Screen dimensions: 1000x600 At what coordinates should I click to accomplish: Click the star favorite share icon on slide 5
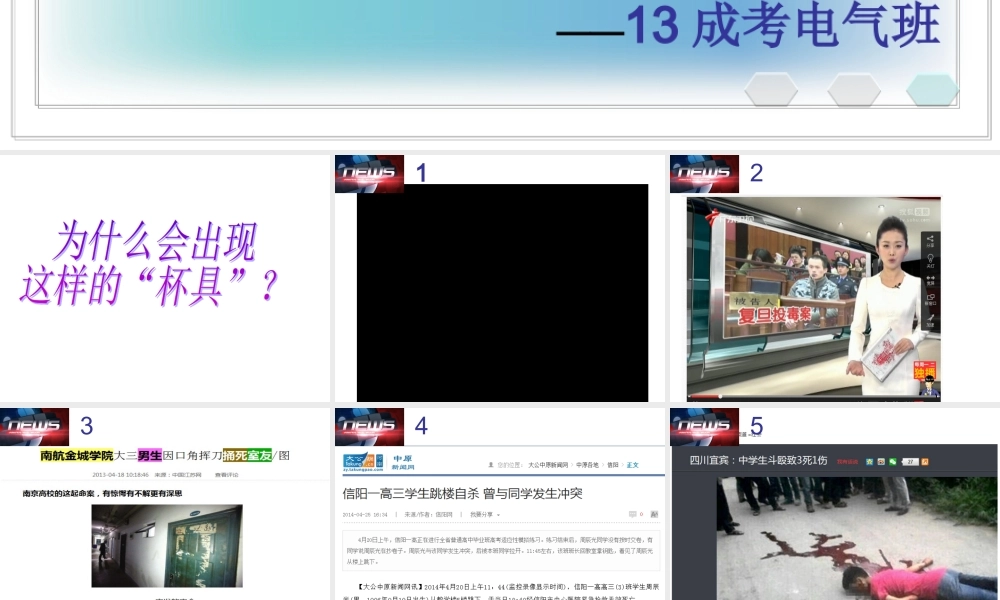click(869, 462)
